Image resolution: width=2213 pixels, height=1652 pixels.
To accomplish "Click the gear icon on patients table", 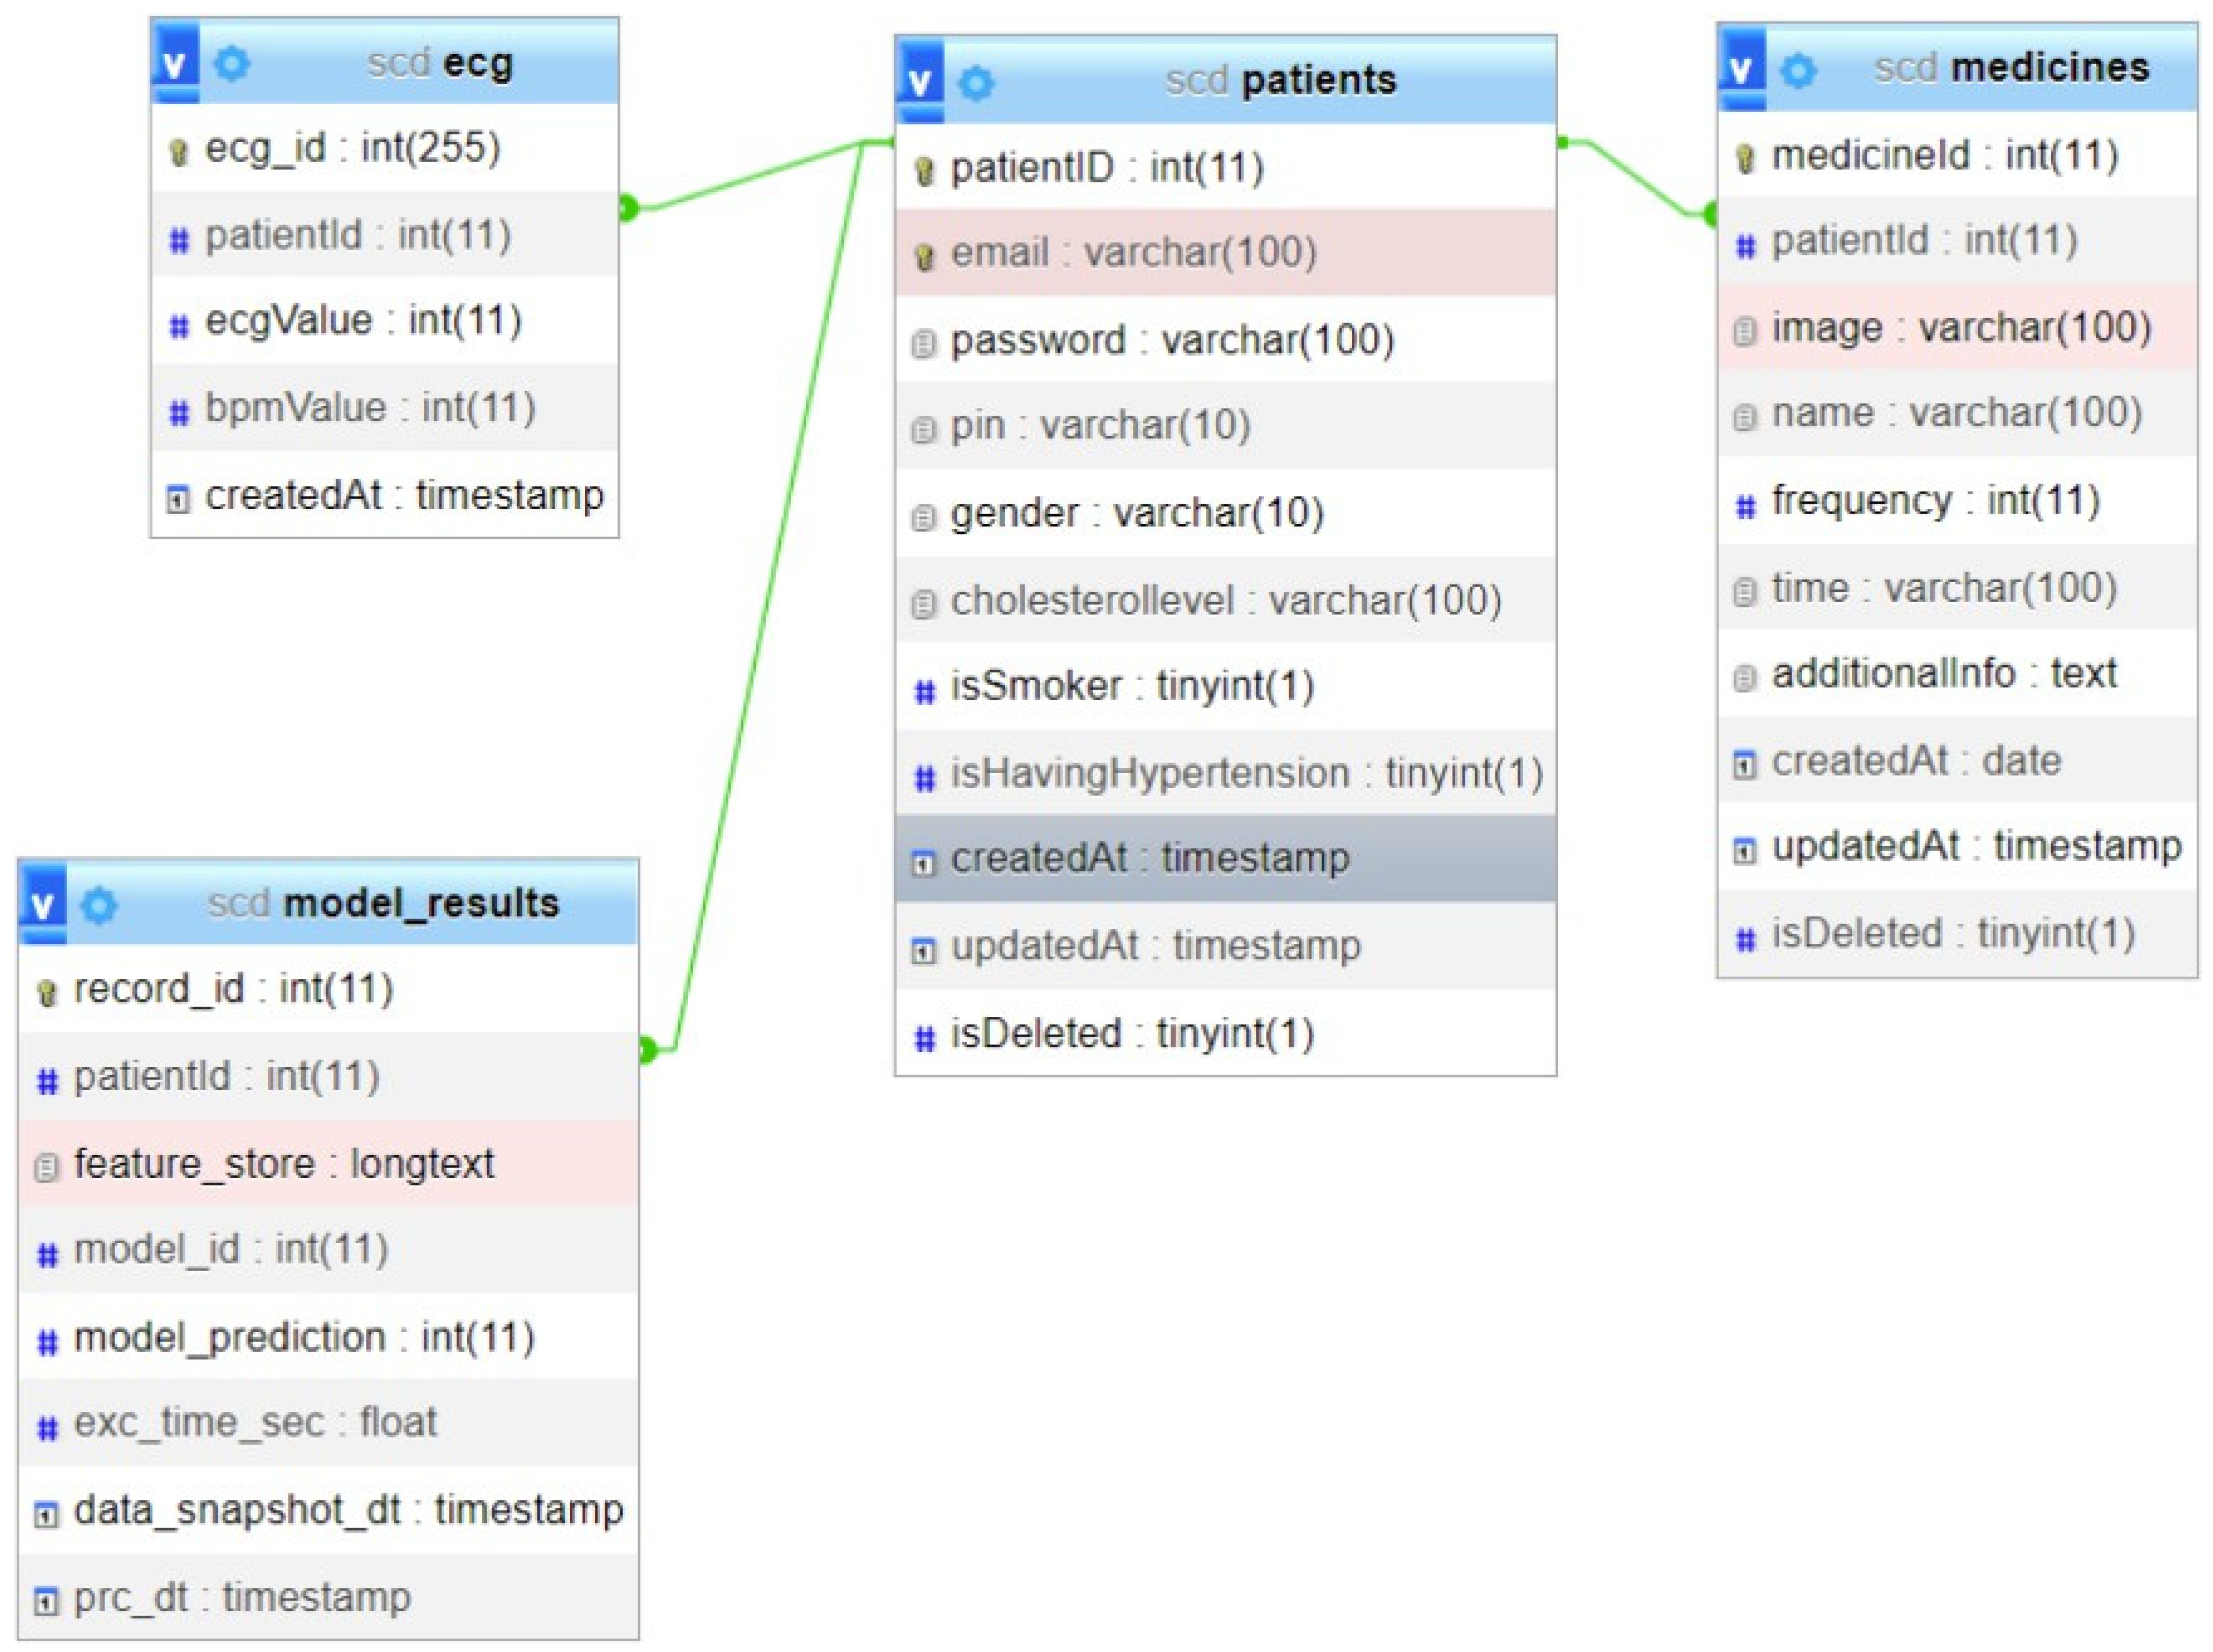I will click(976, 83).
